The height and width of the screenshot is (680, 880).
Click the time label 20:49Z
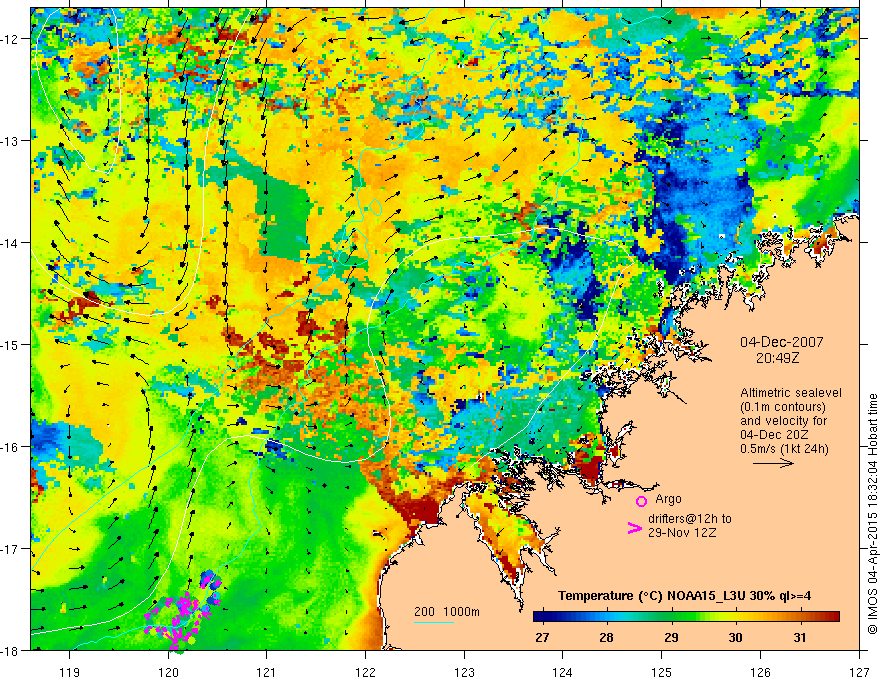[777, 357]
